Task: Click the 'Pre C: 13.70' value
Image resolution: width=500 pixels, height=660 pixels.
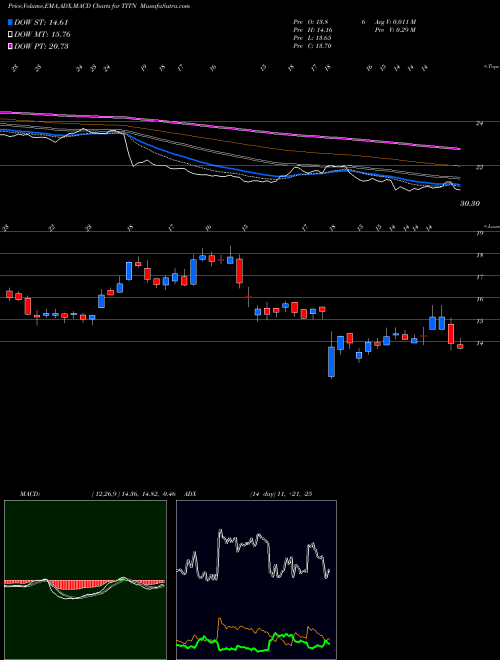Action: pos(313,46)
